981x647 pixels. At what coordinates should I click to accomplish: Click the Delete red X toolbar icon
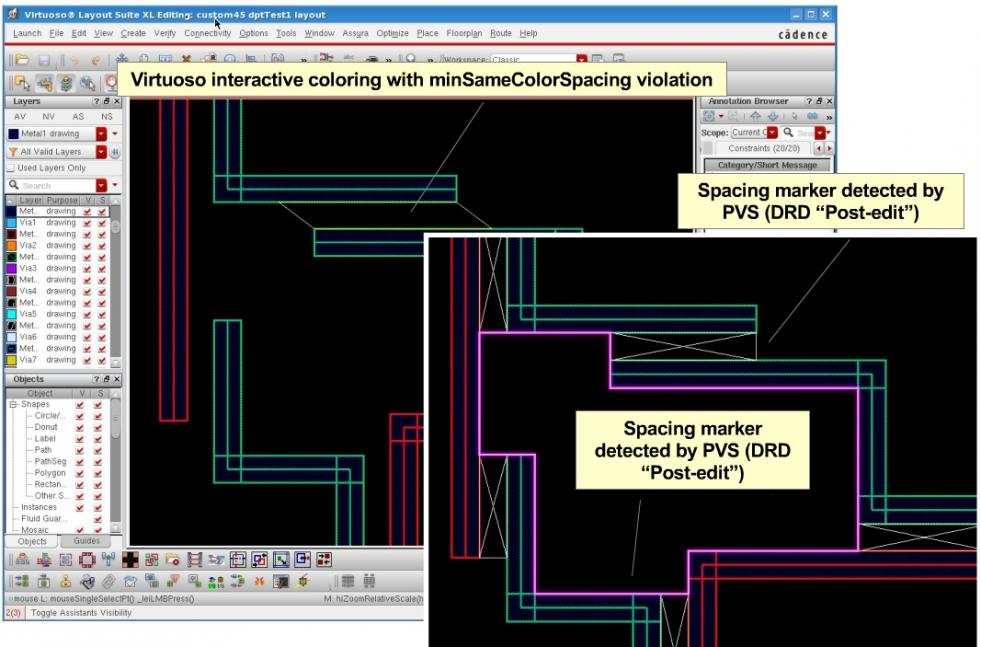pyautogui.click(x=186, y=59)
